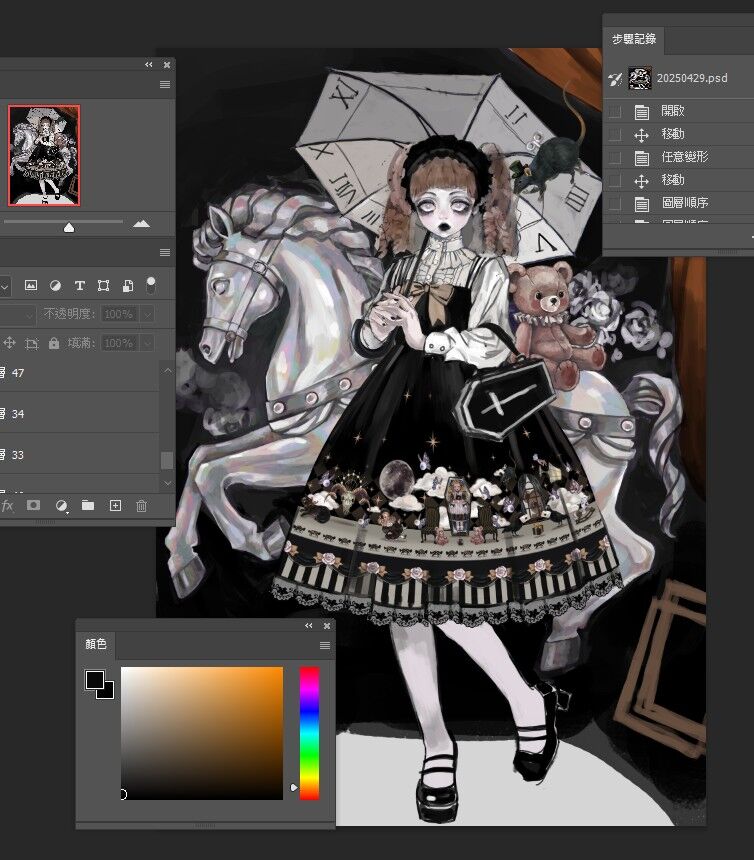754x860 pixels.
Task: Filter layers by shape layer icon
Action: click(103, 285)
